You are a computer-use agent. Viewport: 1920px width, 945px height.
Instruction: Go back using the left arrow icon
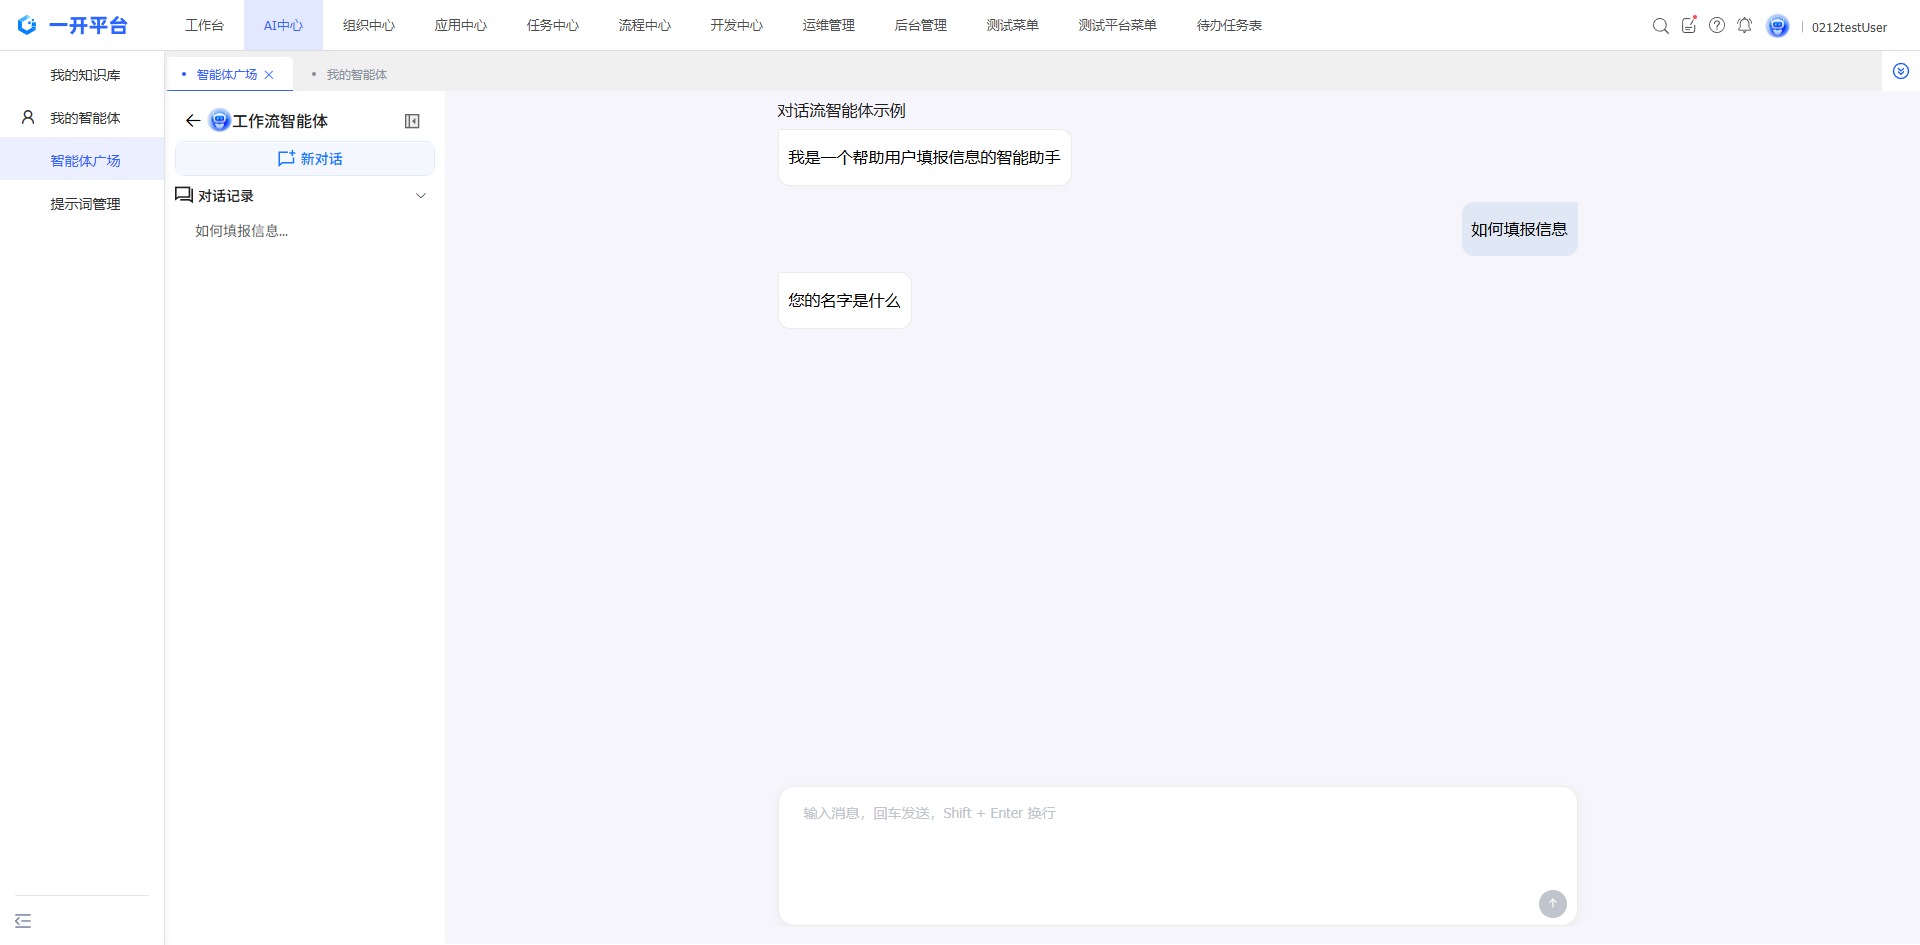pos(193,121)
